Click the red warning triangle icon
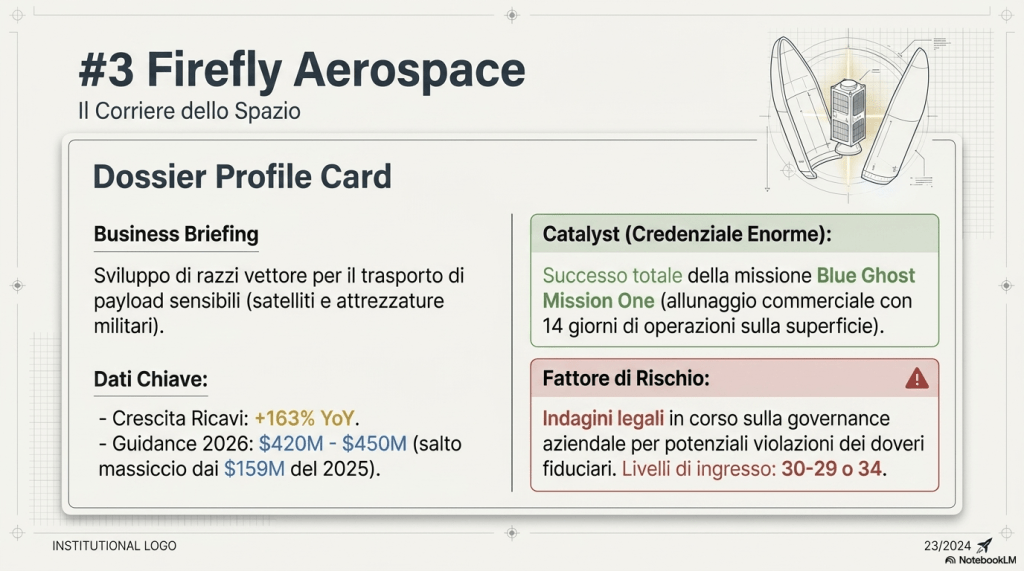The height and width of the screenshot is (571, 1024). pos(916,378)
